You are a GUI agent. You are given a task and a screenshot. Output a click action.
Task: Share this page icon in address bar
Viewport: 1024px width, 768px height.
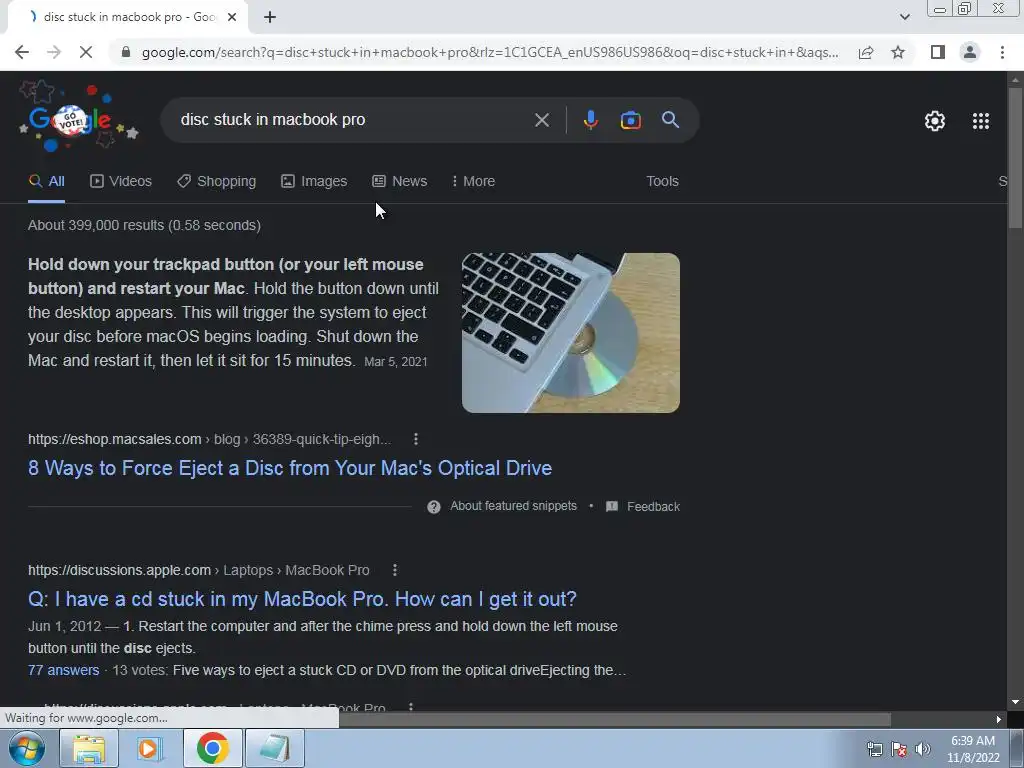point(866,52)
